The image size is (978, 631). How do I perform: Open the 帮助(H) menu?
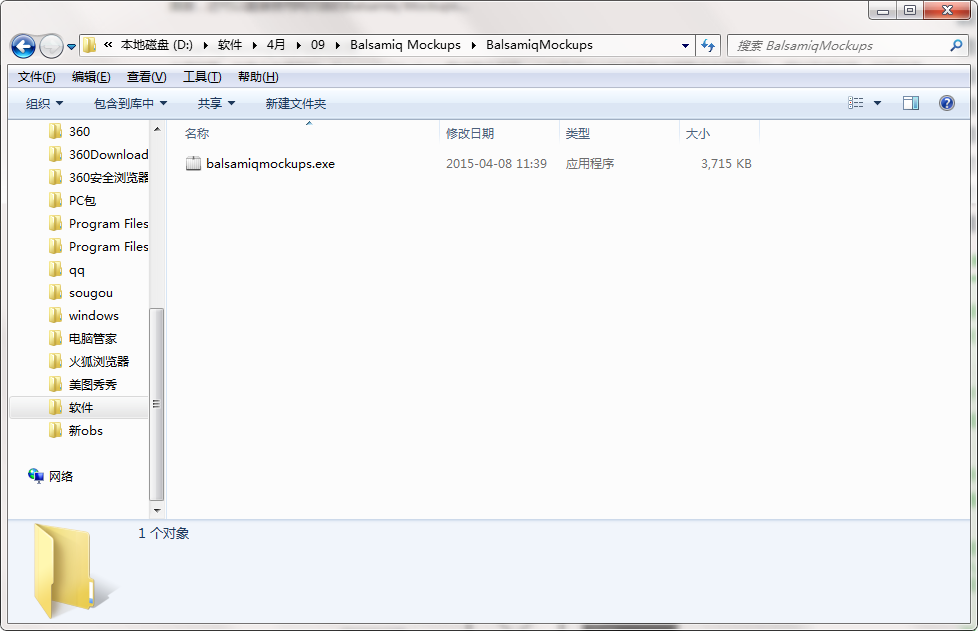tap(258, 77)
